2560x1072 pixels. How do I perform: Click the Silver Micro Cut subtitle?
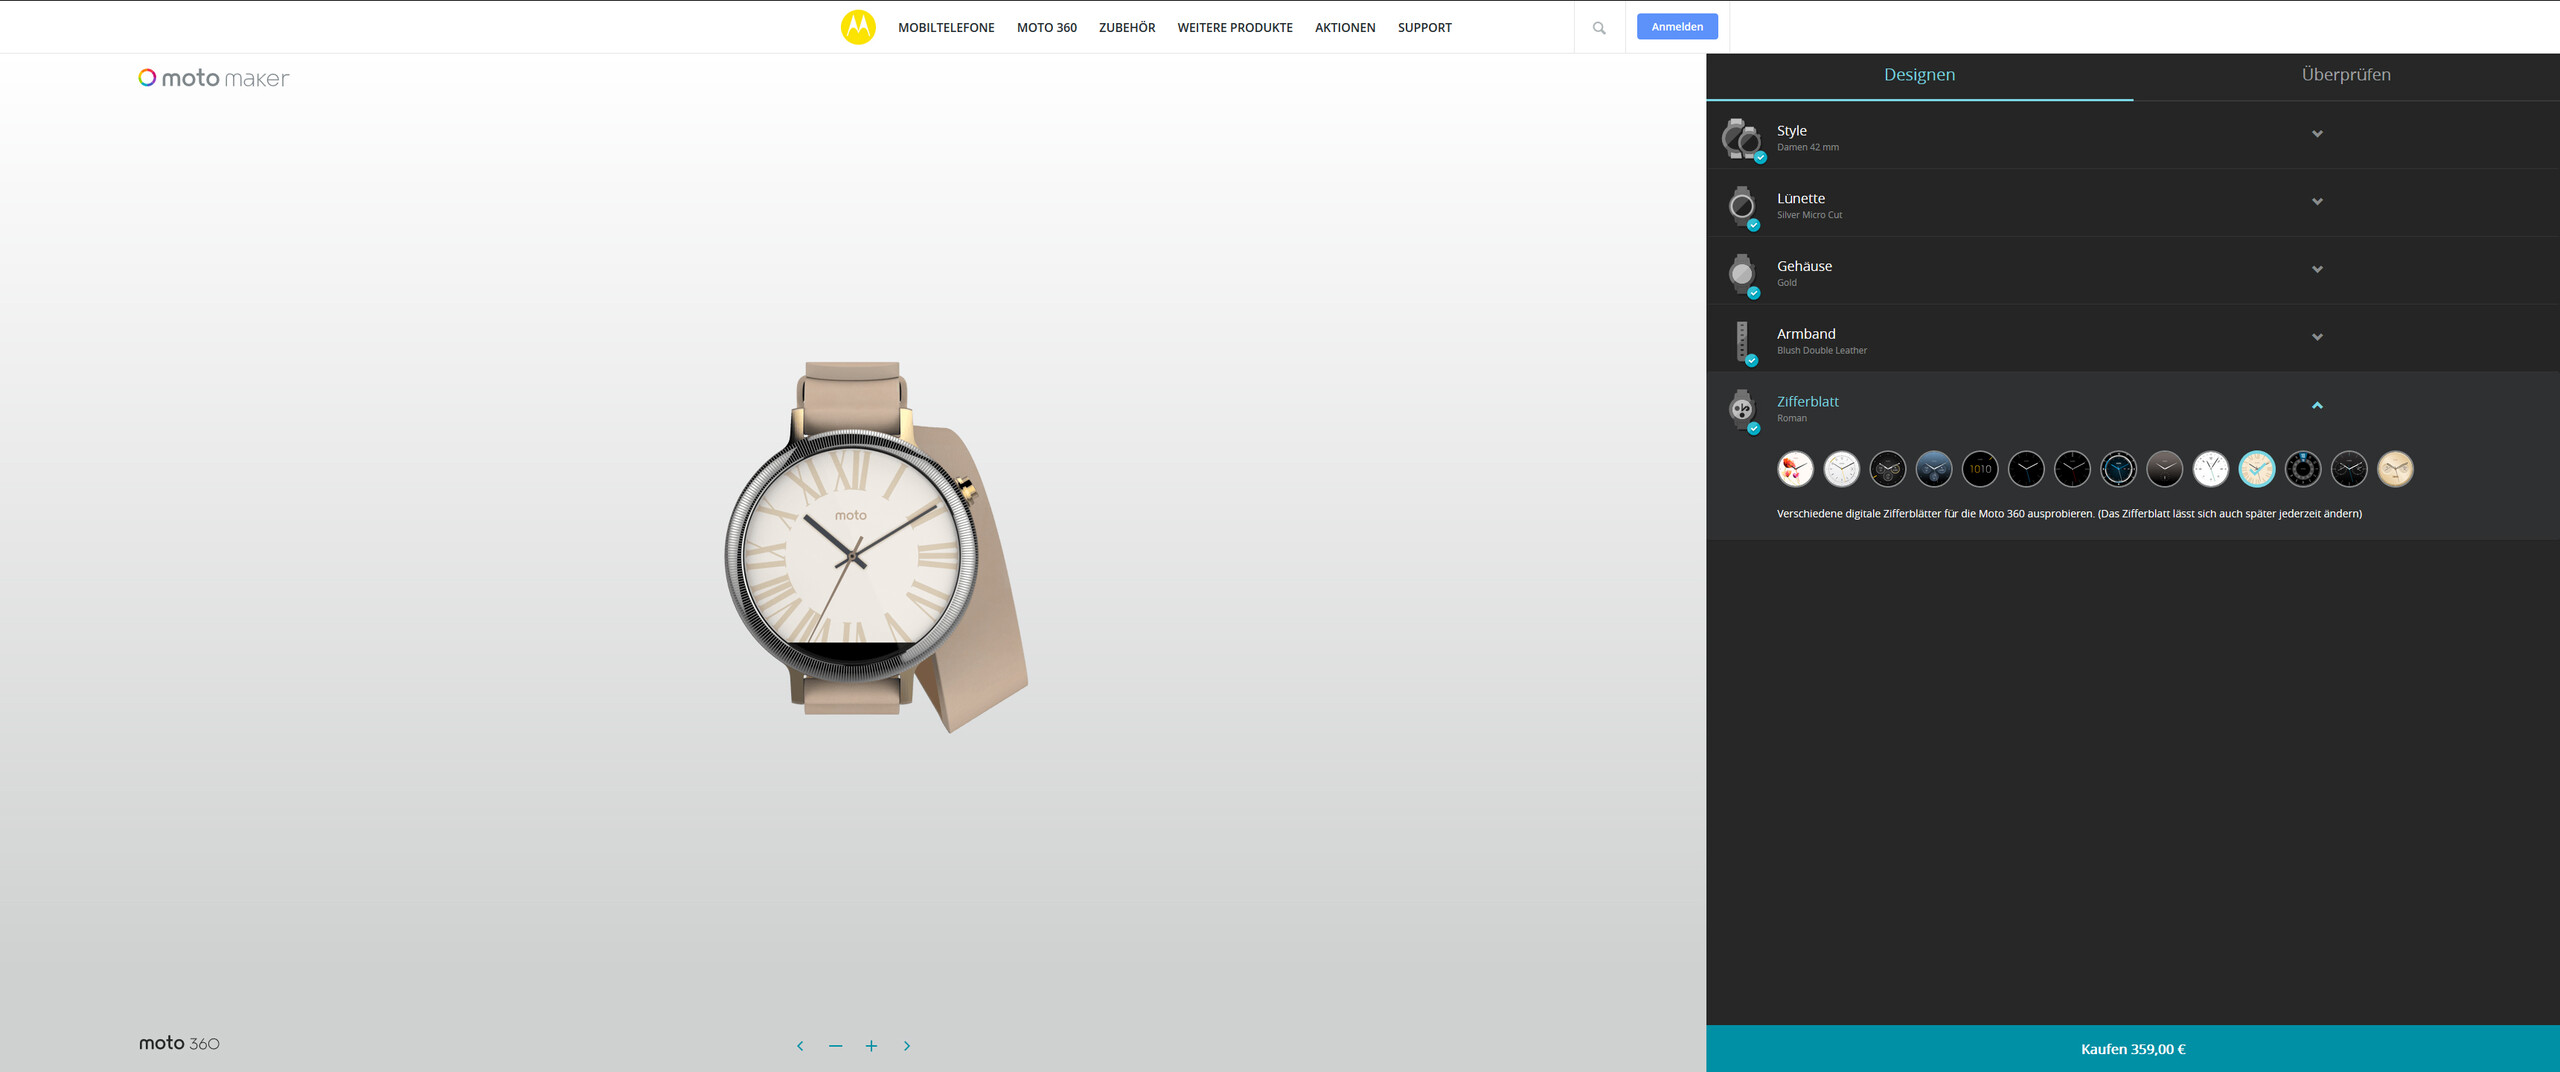click(x=1810, y=215)
